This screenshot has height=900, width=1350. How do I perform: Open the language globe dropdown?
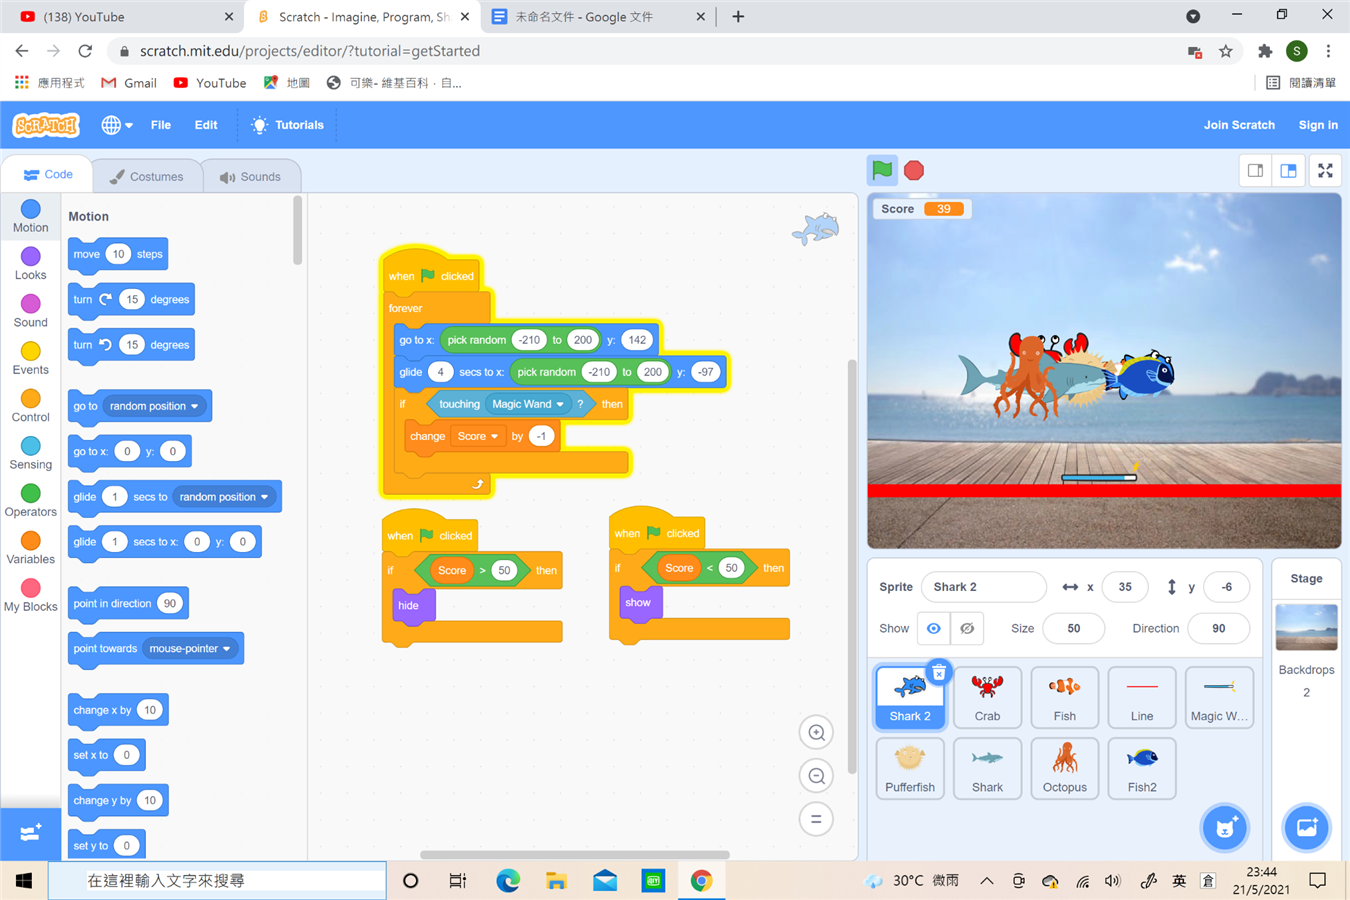117,125
